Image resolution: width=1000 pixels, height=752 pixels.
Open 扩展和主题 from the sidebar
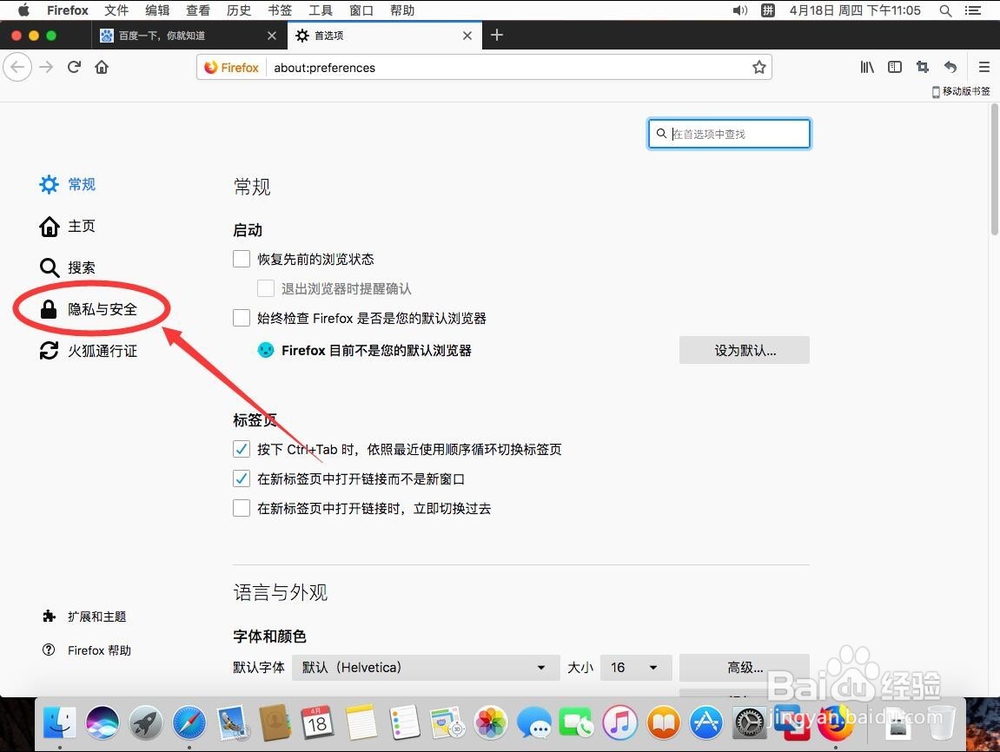click(x=95, y=616)
